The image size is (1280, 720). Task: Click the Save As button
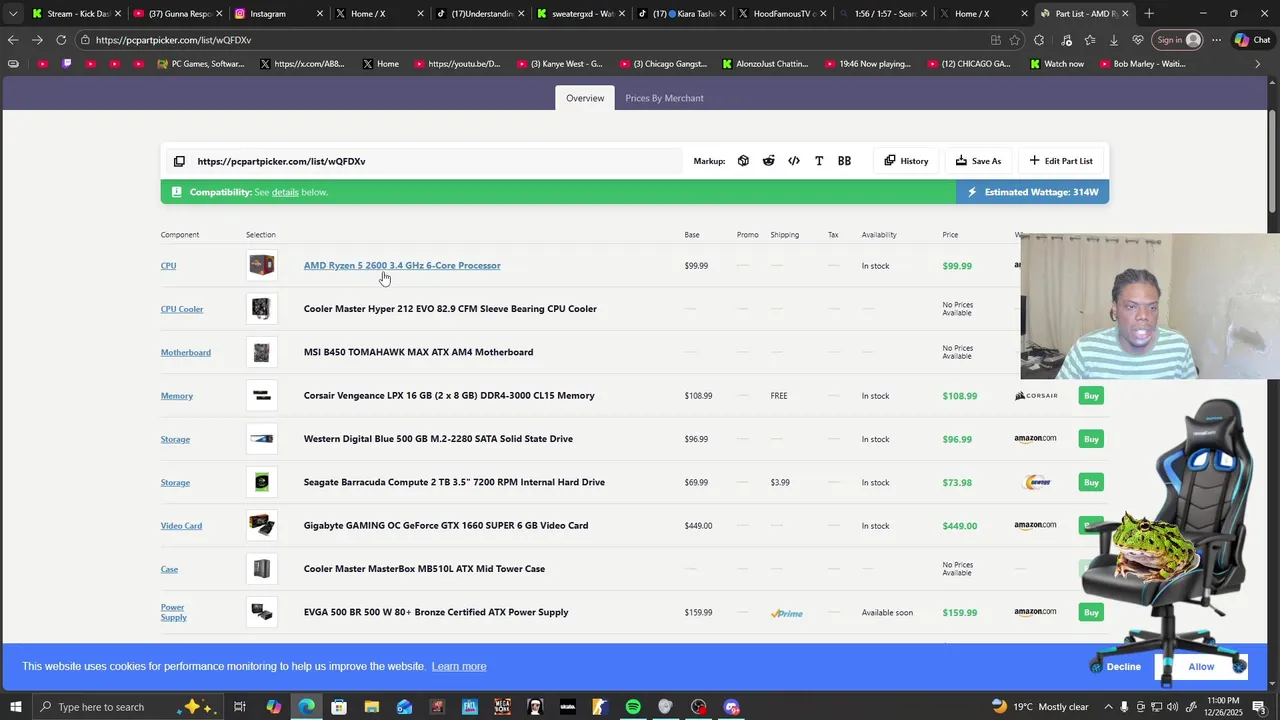(x=978, y=161)
